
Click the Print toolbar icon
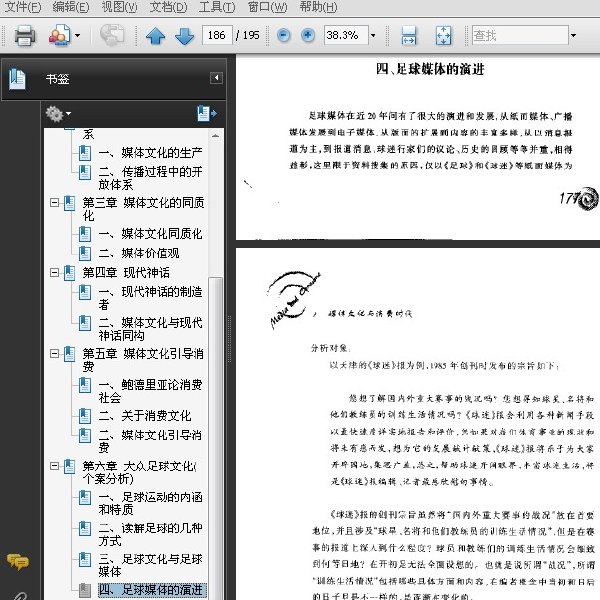coord(24,36)
